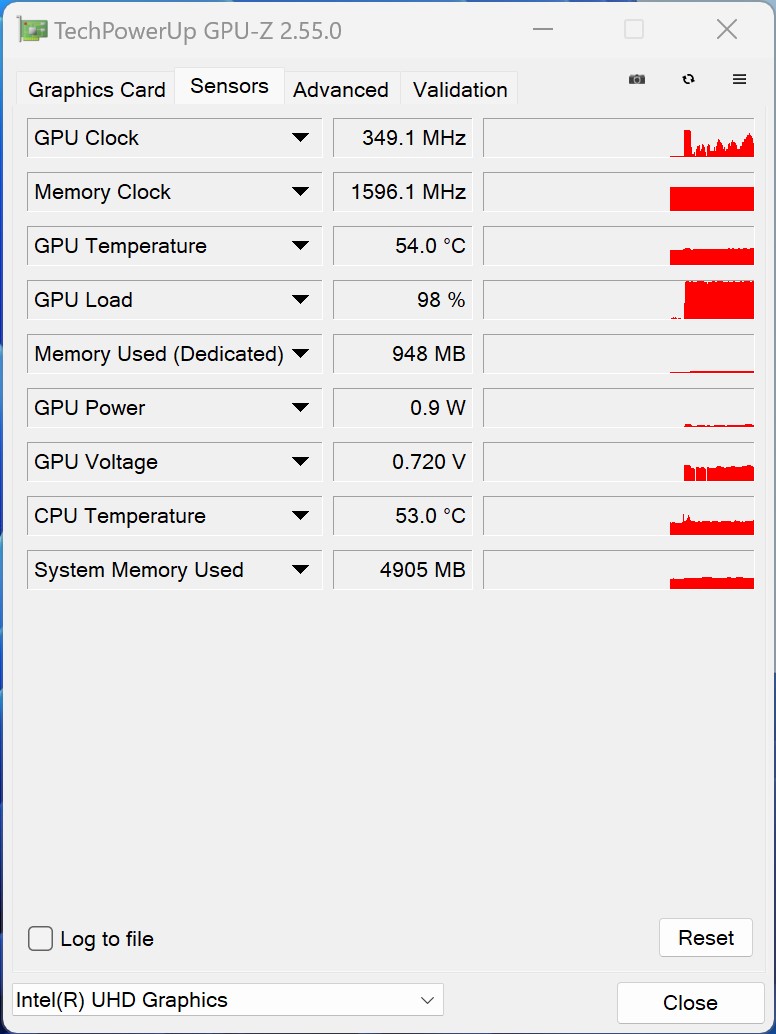Click the GPU Load history graph

(x=618, y=300)
